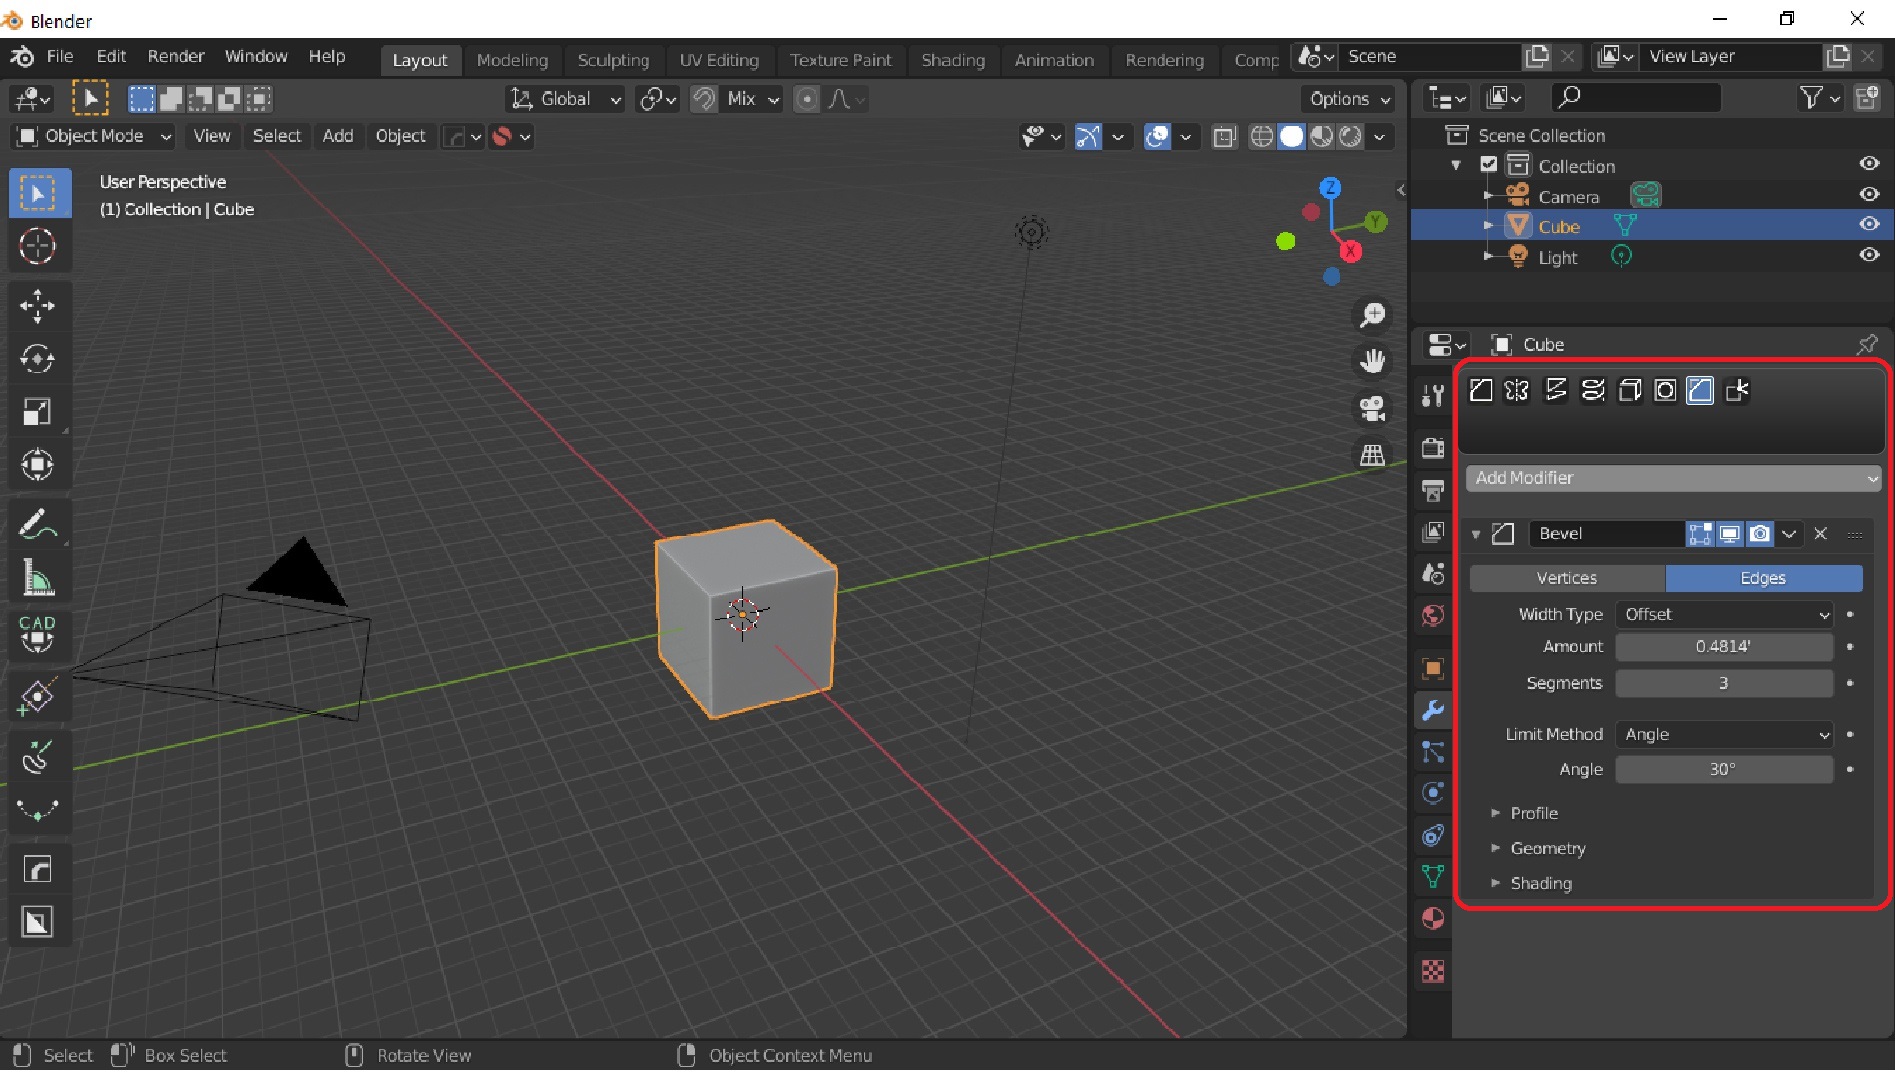The height and width of the screenshot is (1072, 1895).
Task: Toggle camera view icon in viewport
Action: coord(1372,408)
